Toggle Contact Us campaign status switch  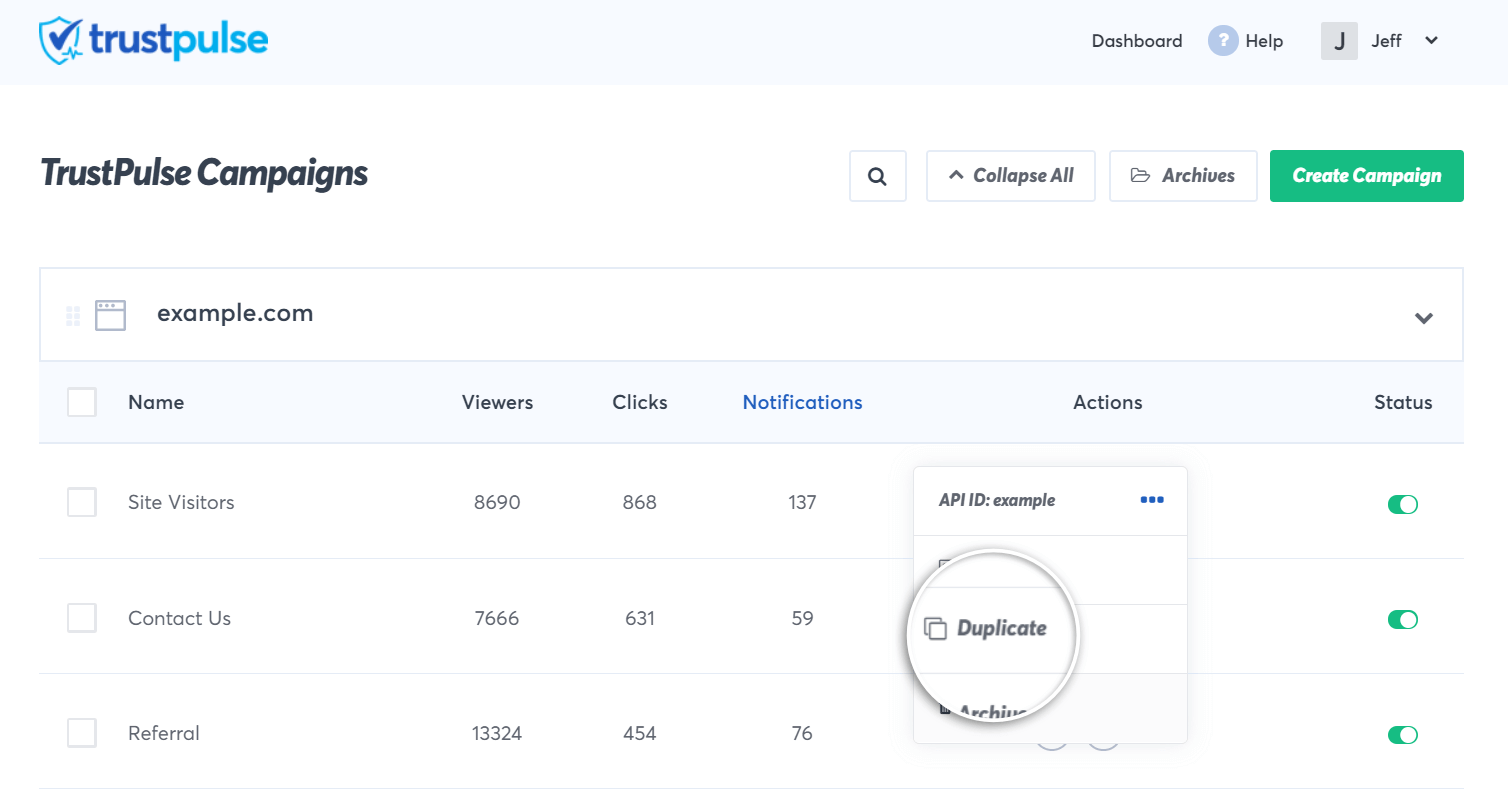point(1402,620)
